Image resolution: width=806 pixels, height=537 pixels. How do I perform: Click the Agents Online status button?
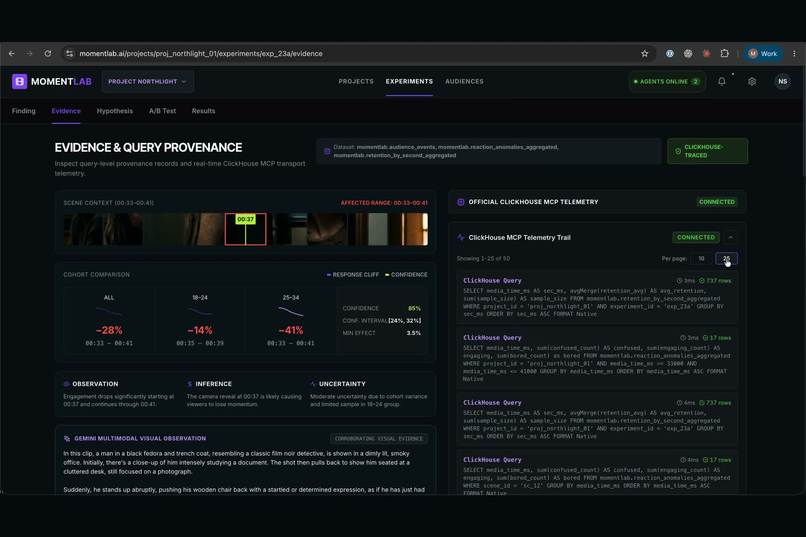(x=667, y=81)
